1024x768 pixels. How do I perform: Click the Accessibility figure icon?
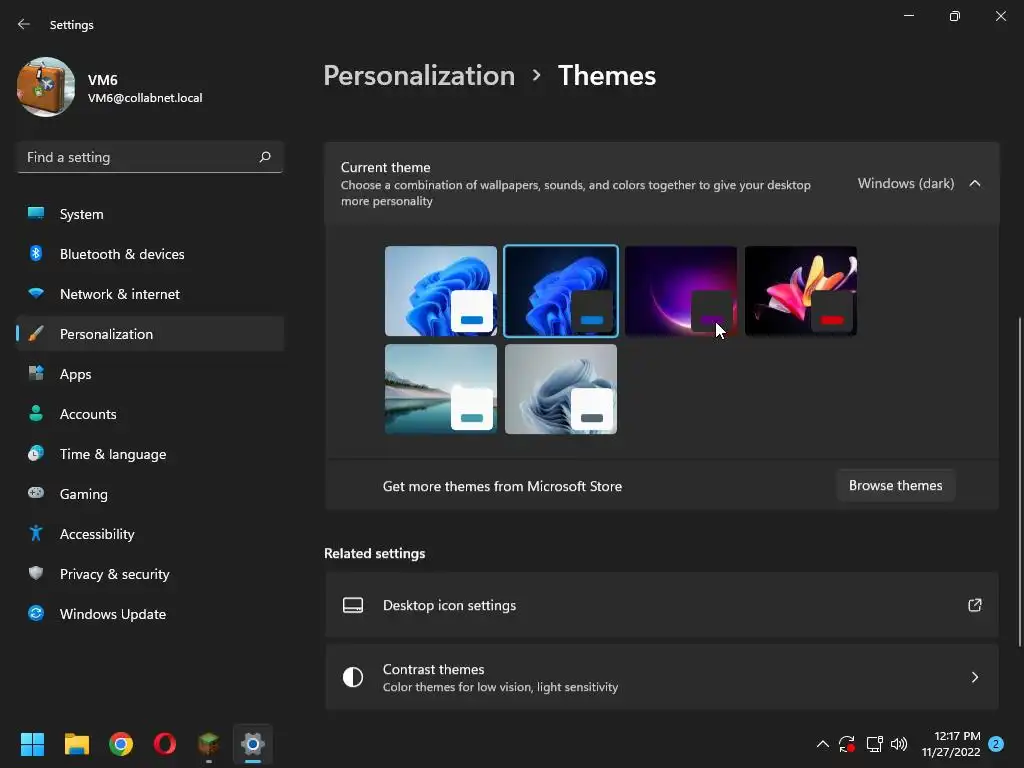[x=36, y=534]
